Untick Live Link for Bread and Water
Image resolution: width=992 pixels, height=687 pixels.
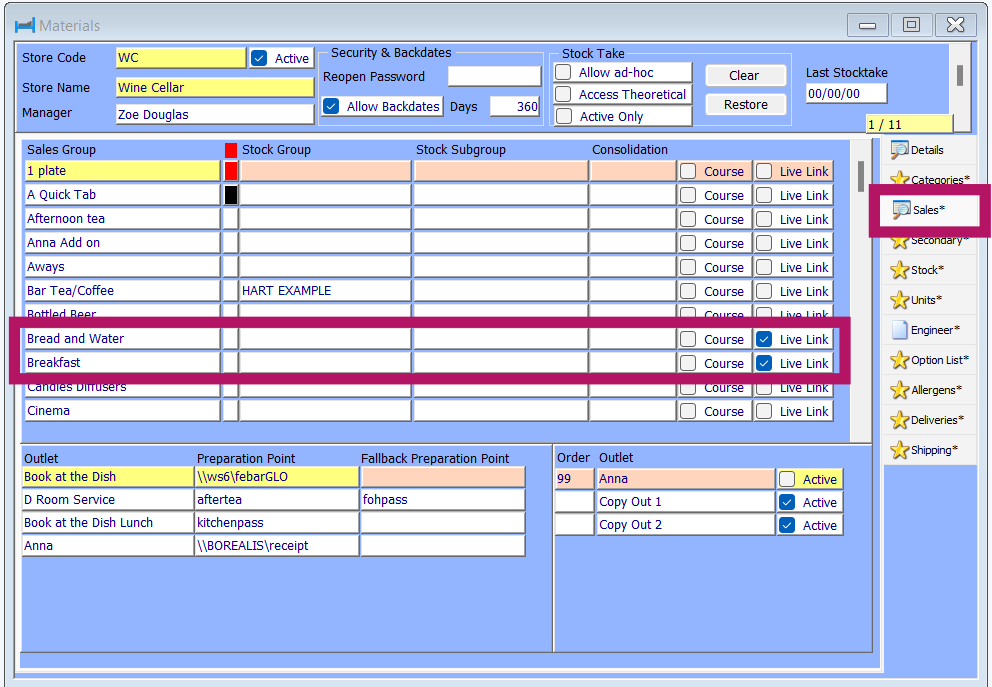coord(764,339)
